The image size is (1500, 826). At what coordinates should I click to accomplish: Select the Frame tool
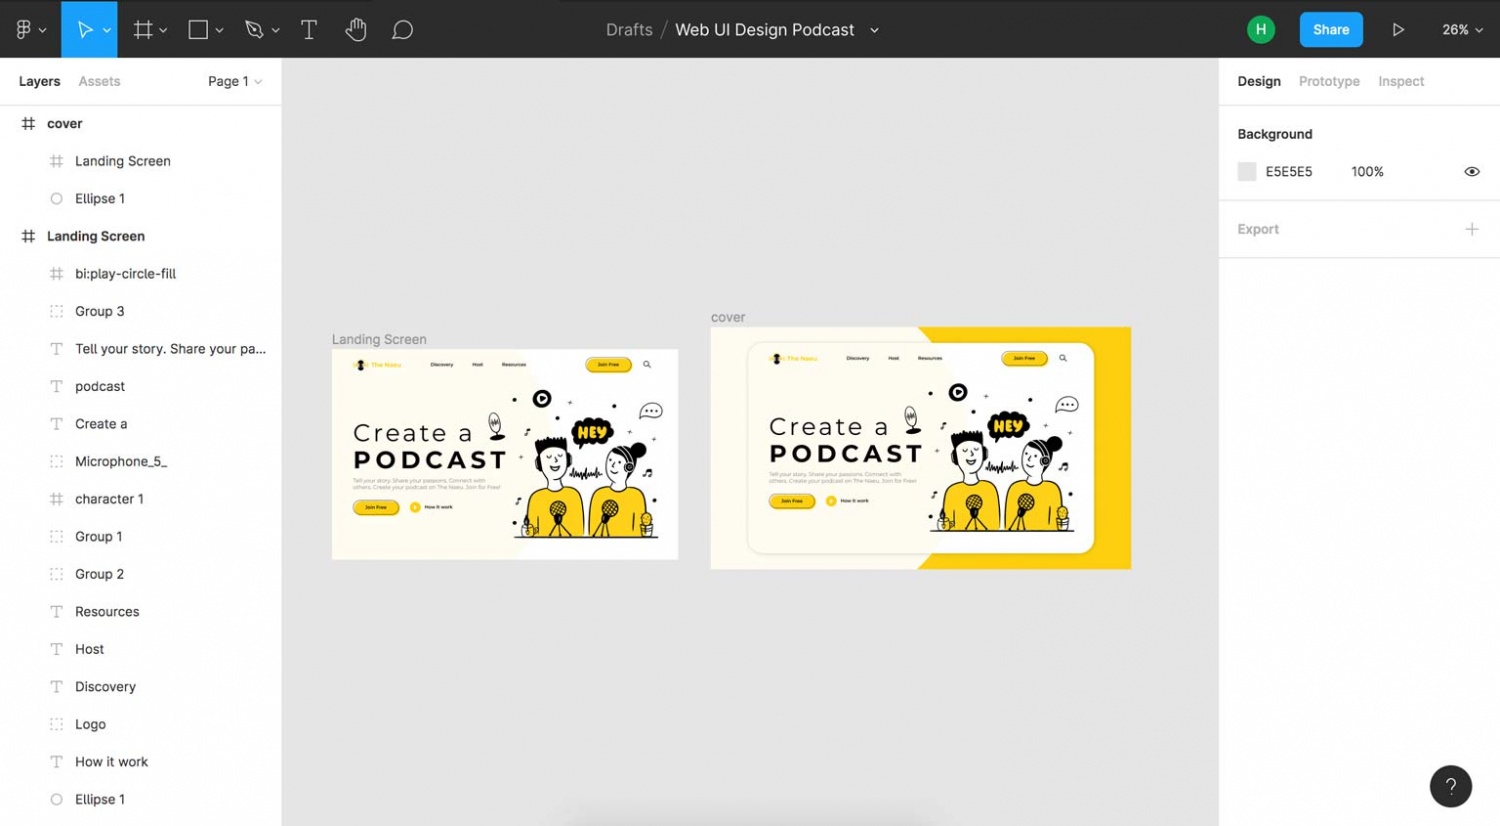(x=143, y=30)
